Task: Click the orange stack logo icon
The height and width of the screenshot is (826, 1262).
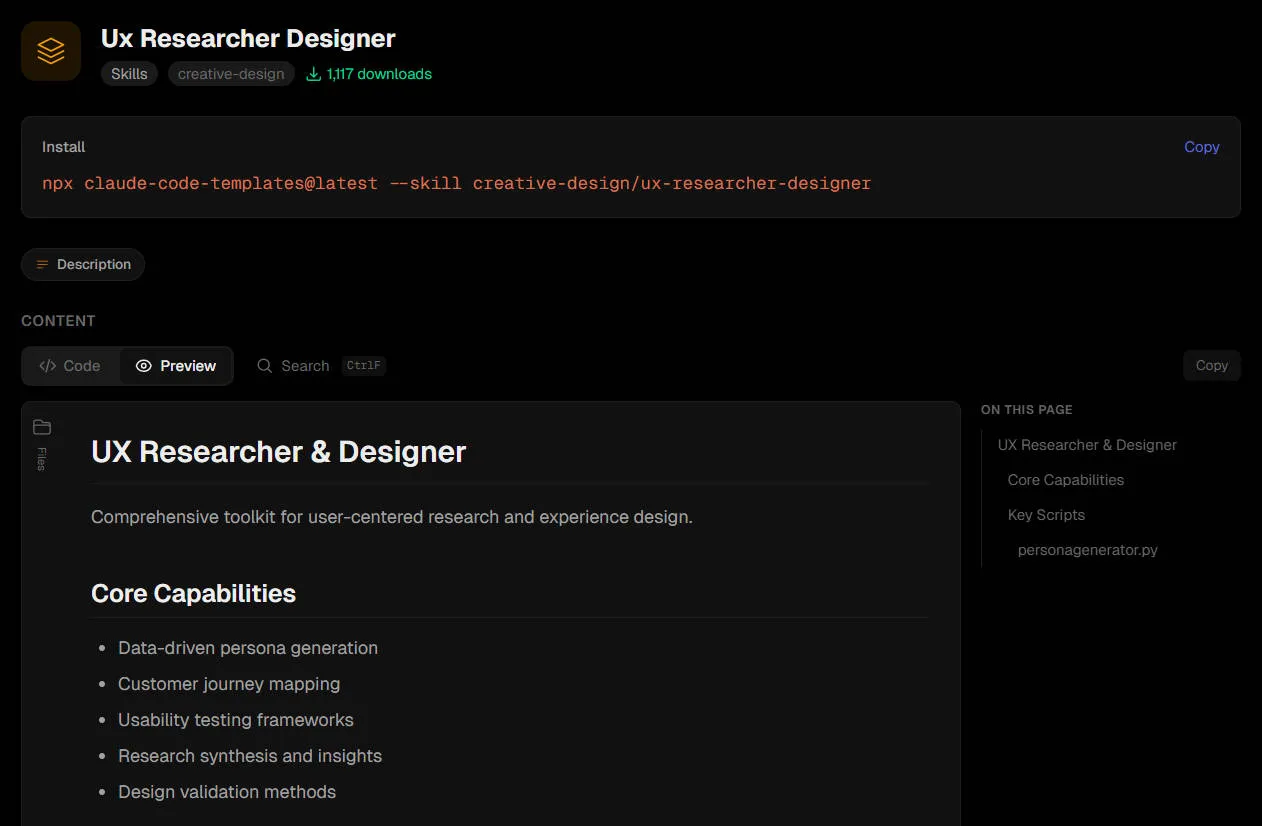Action: (50, 50)
